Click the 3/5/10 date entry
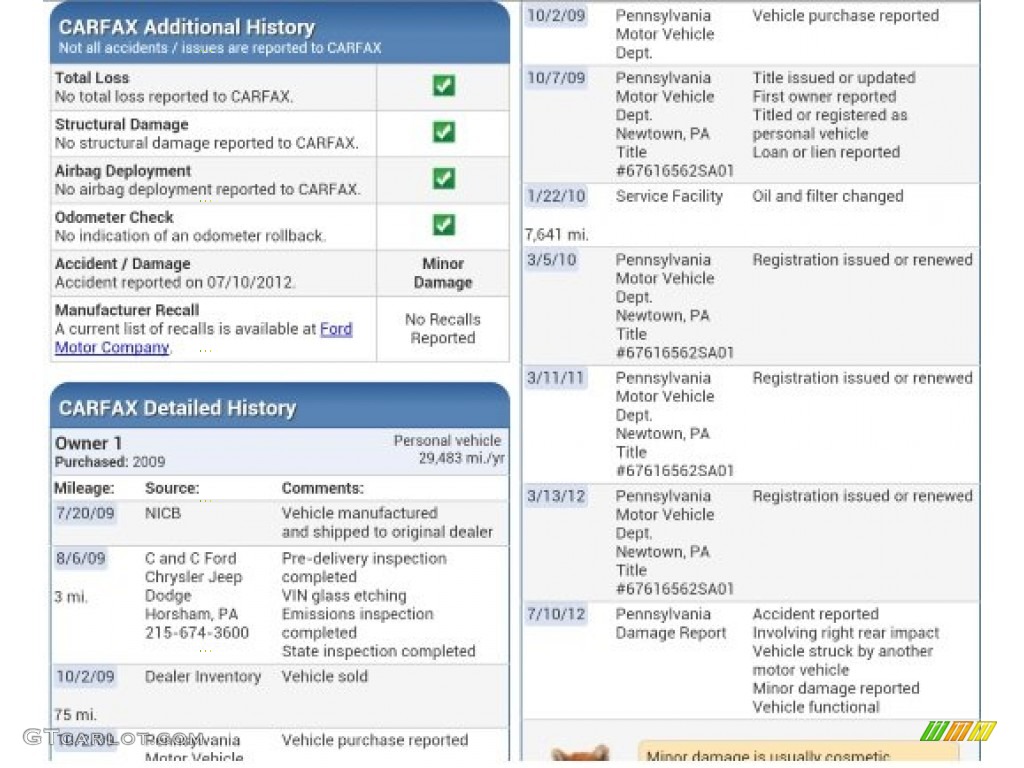1024x768 pixels. (551, 260)
